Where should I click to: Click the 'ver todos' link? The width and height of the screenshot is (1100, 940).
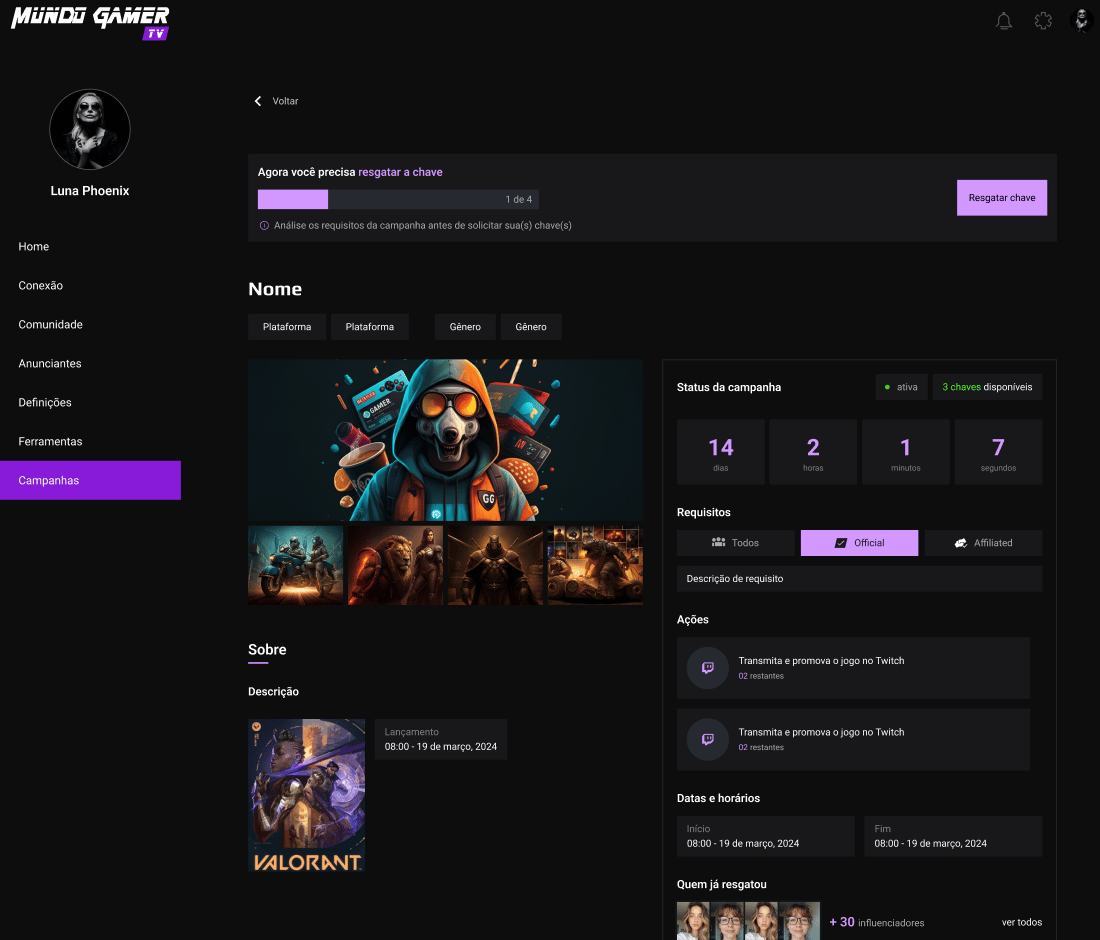[1021, 922]
